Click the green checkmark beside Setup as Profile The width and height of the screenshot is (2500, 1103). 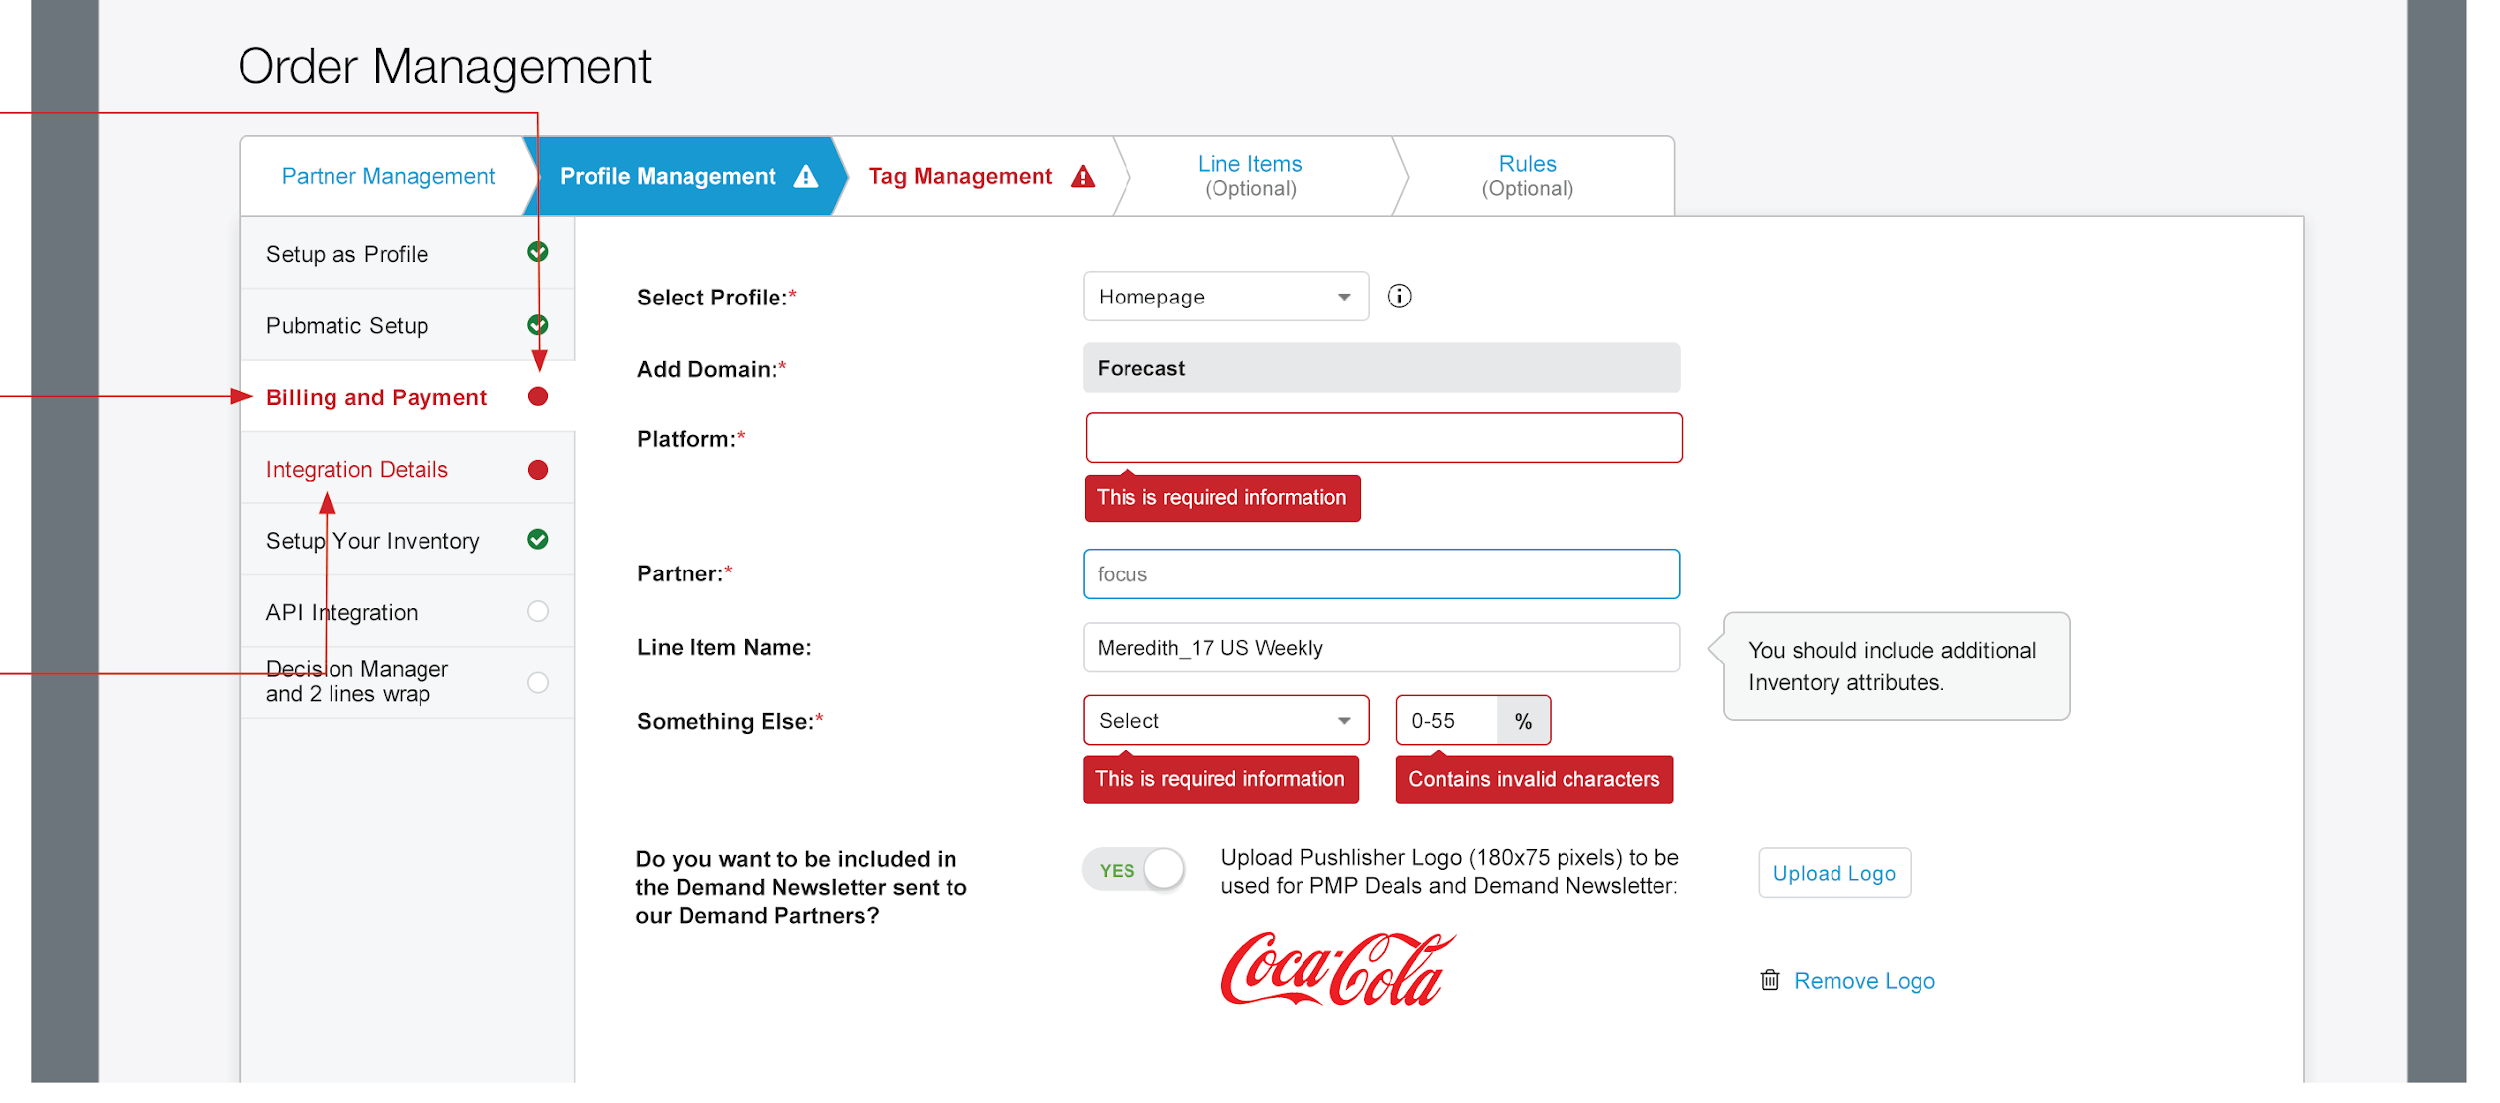538,253
